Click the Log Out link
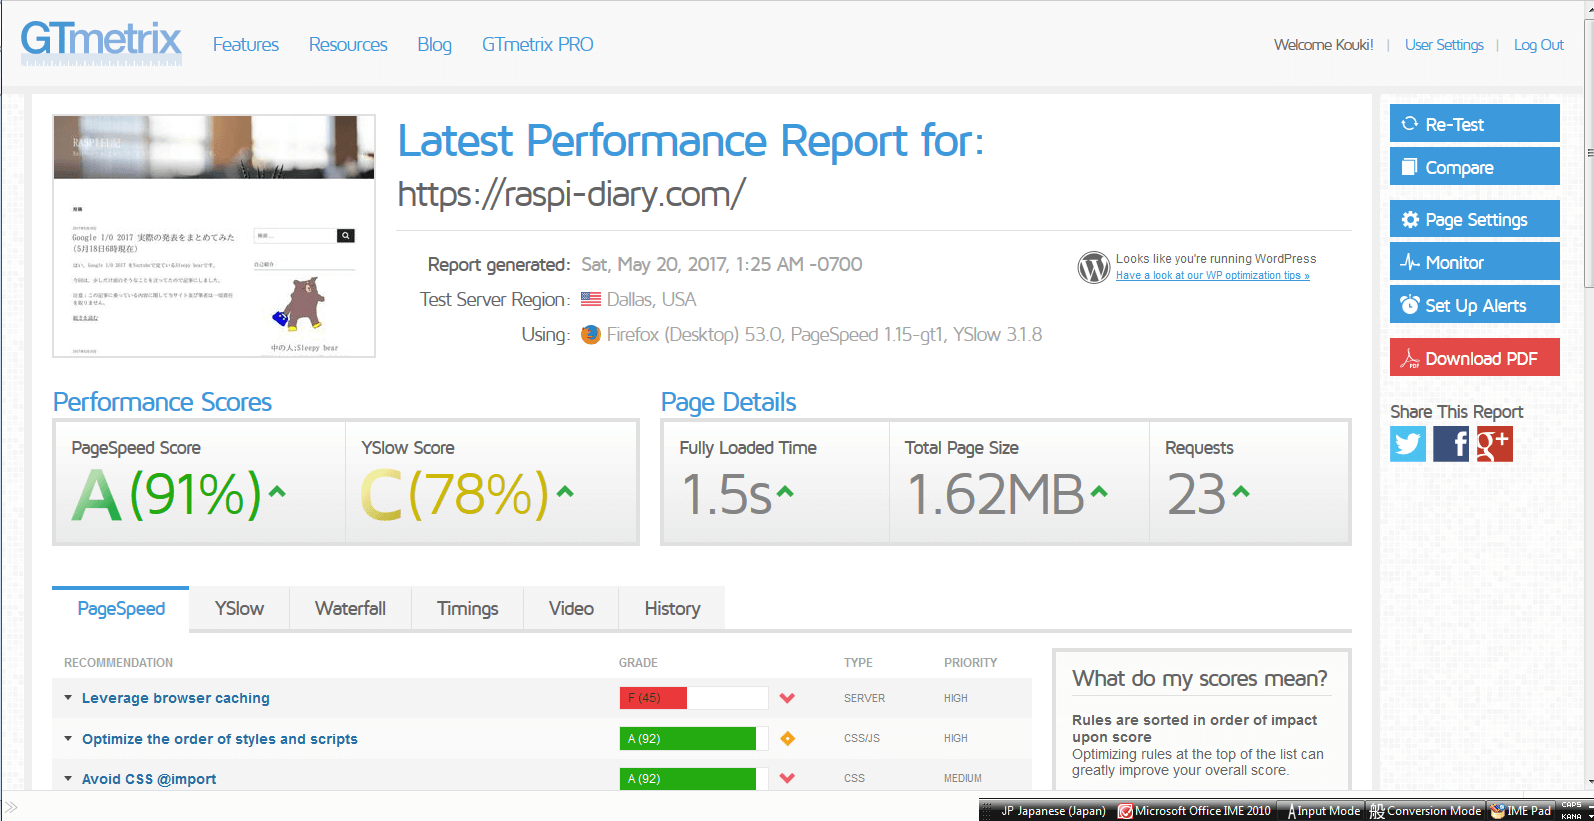Viewport: 1594px width, 821px height. coord(1538,45)
